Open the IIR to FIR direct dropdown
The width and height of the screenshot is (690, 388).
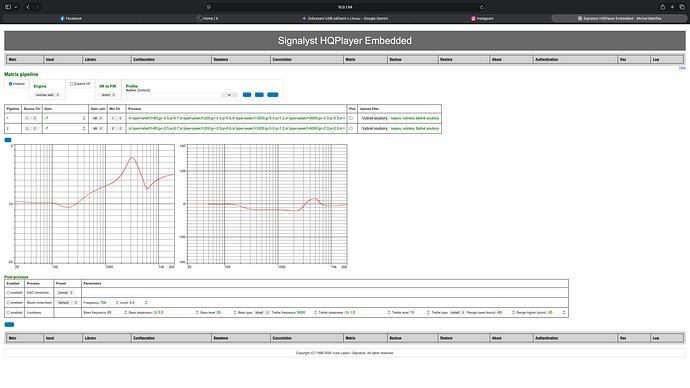(108, 95)
